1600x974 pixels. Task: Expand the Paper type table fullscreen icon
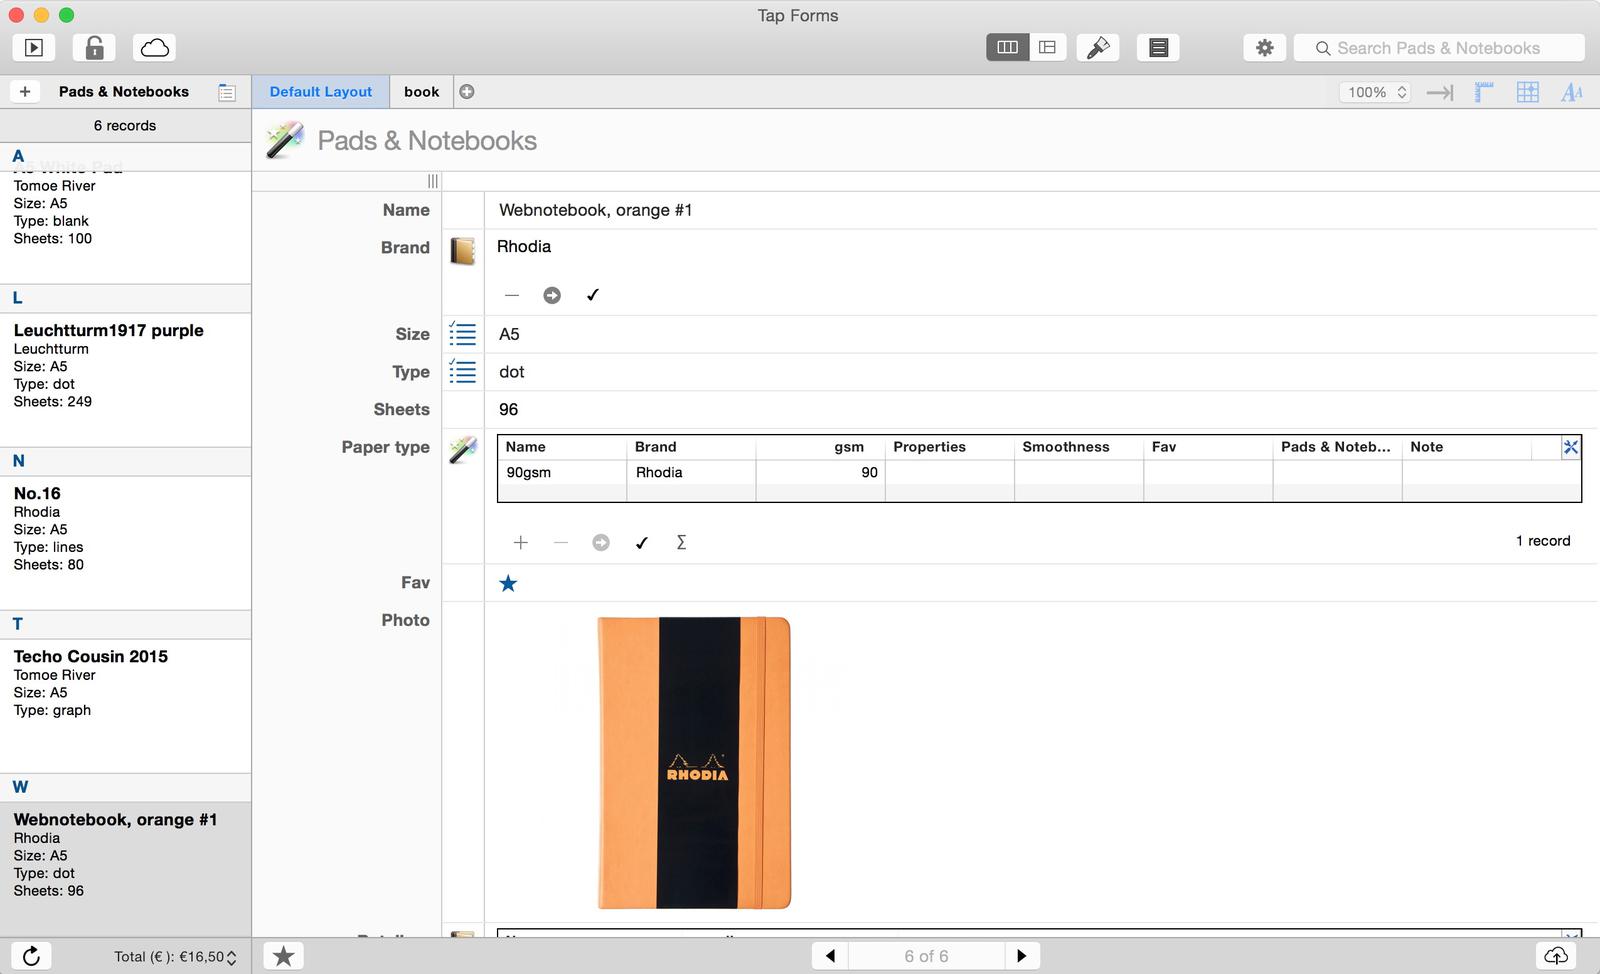coord(1571,447)
